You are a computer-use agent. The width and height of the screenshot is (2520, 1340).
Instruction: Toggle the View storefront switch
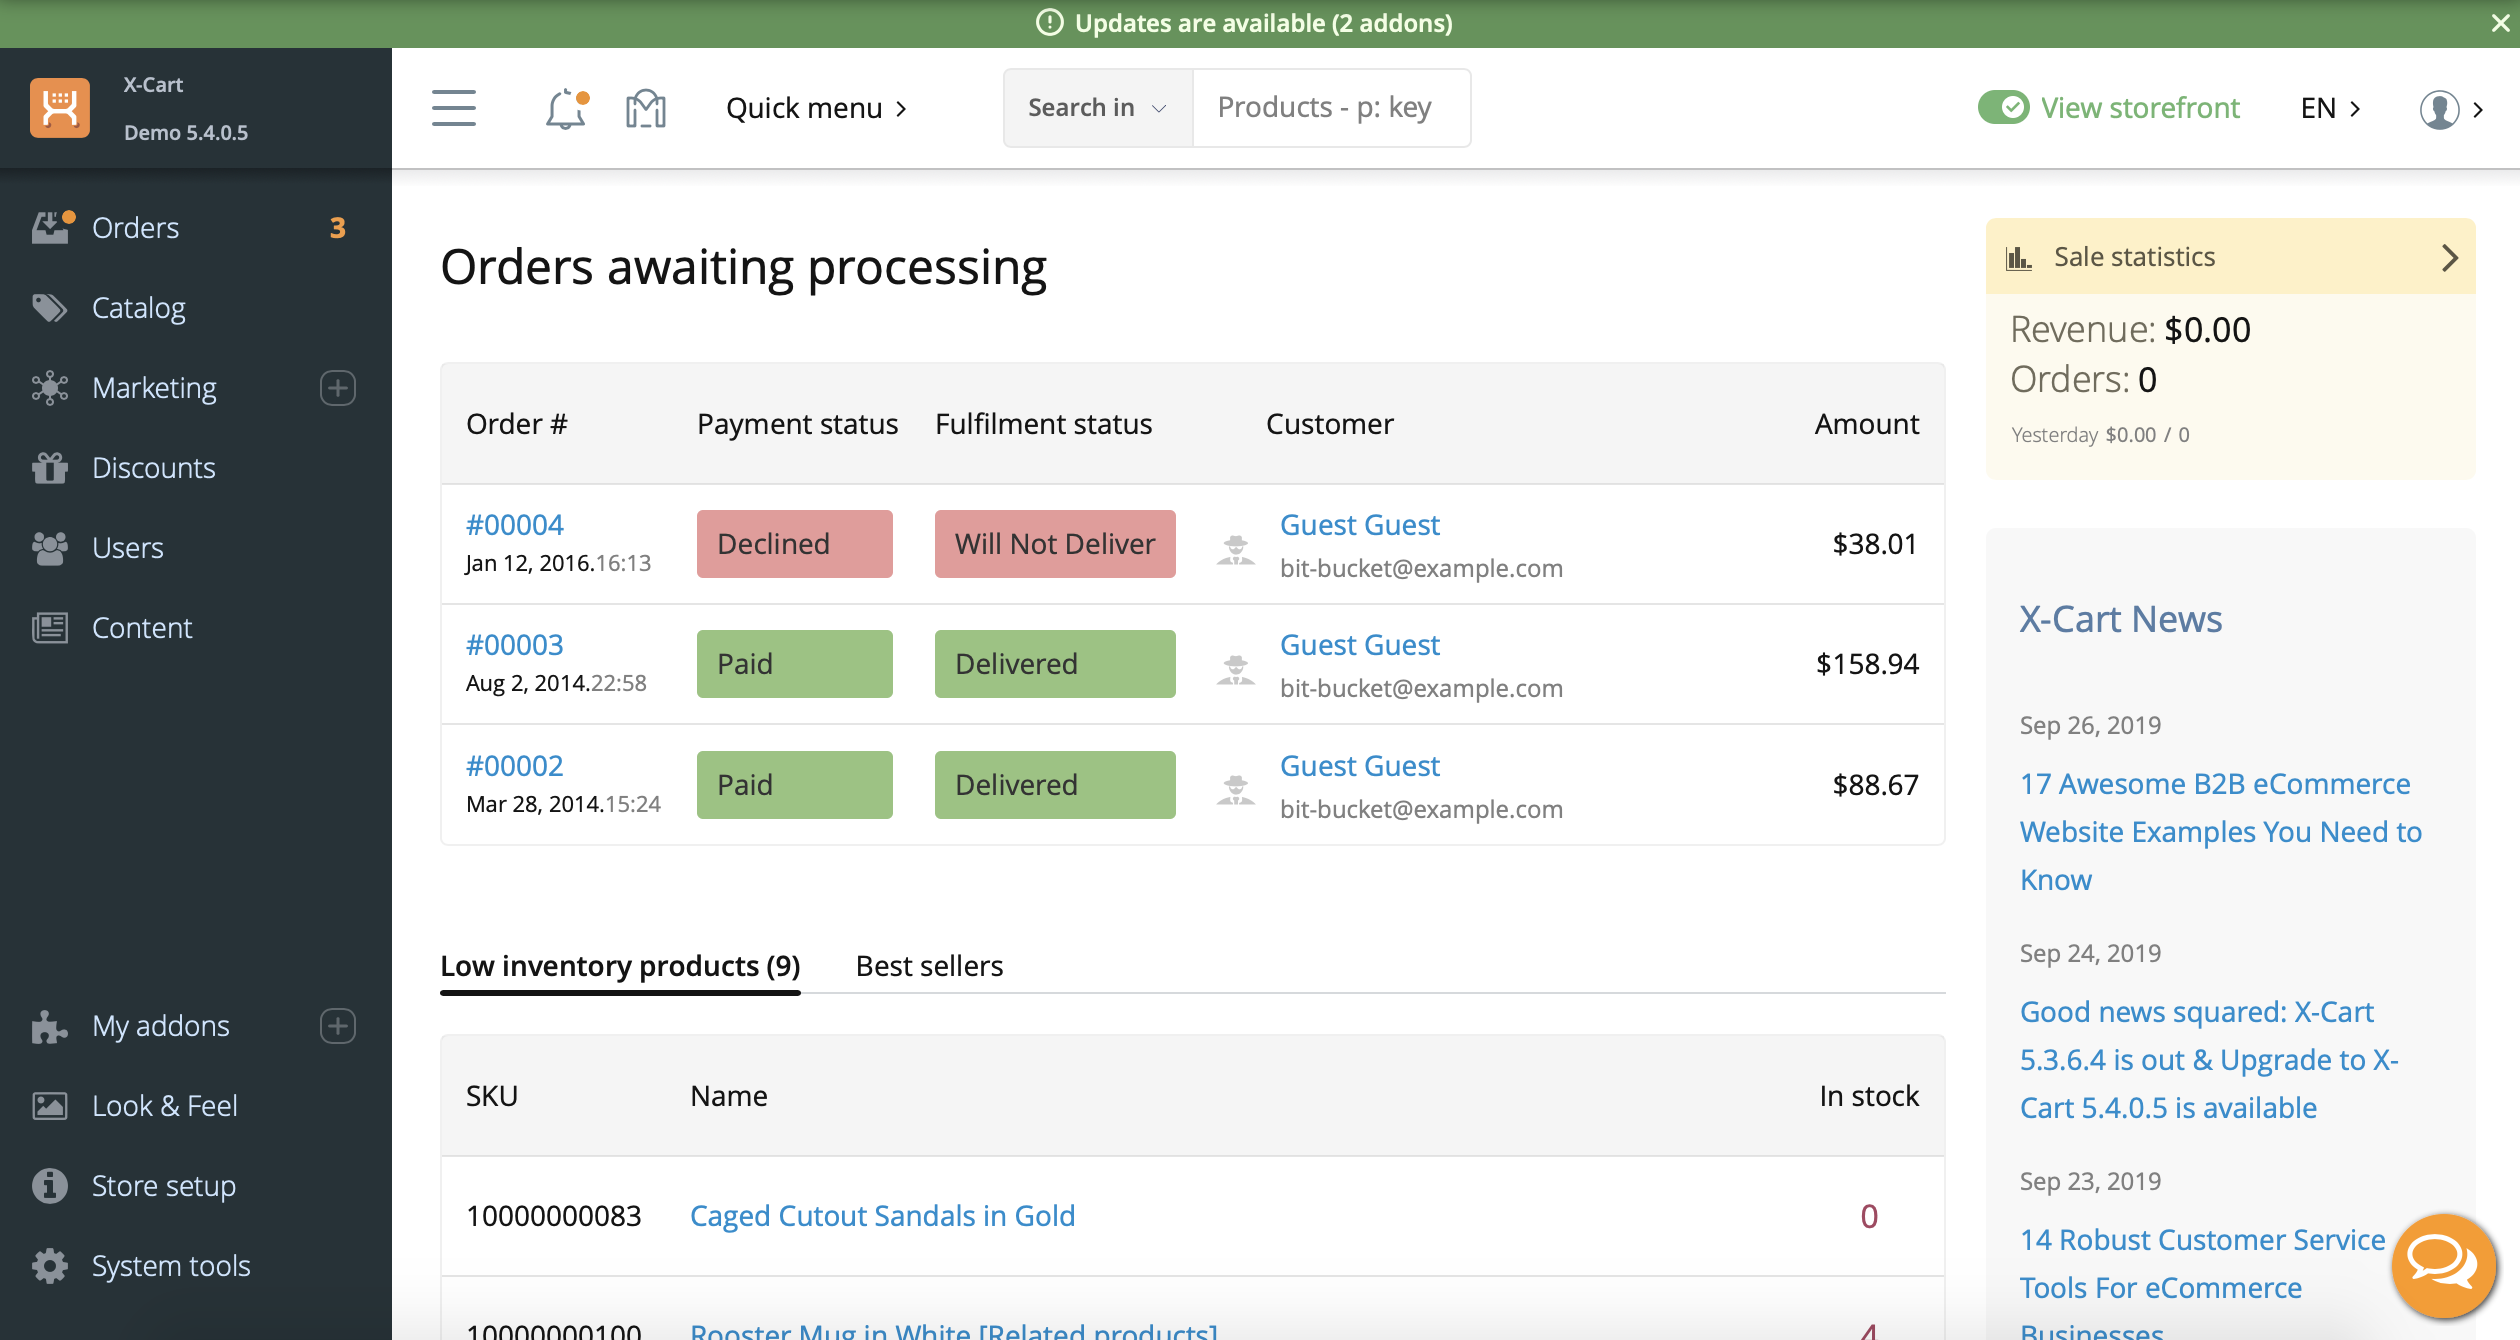tap(2003, 108)
